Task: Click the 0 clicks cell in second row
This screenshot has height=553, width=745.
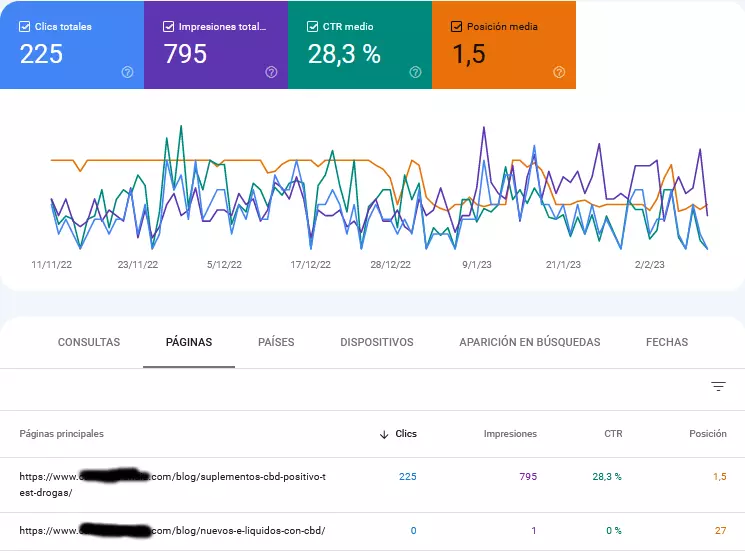Action: click(413, 531)
